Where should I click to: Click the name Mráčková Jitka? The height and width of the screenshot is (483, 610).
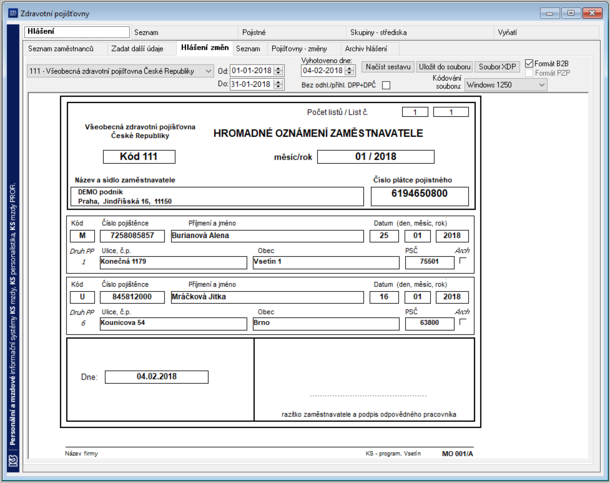point(267,297)
